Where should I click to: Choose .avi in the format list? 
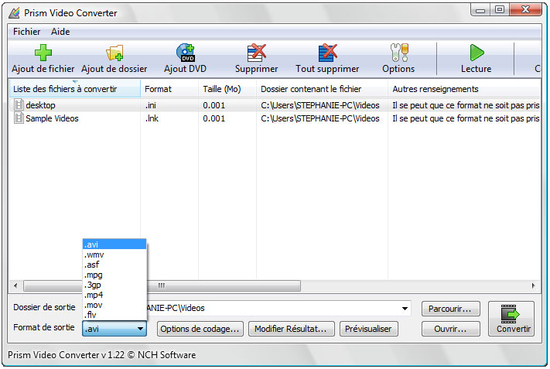click(114, 244)
